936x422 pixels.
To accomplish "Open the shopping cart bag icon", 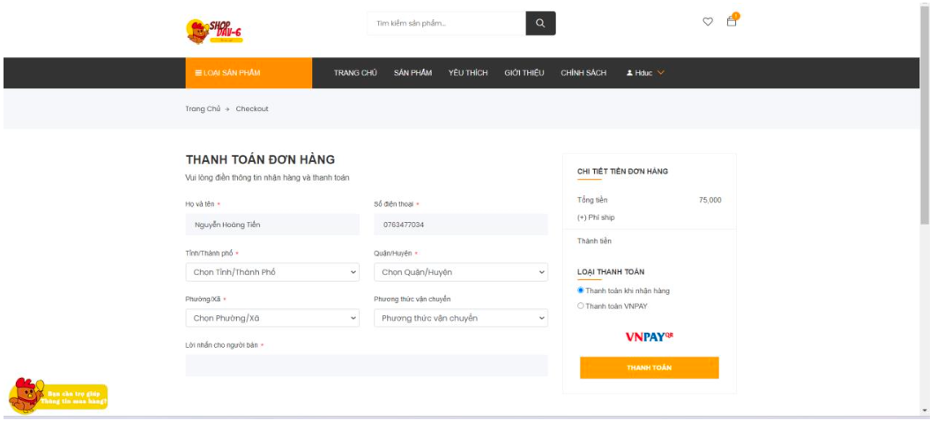I will [x=731, y=21].
